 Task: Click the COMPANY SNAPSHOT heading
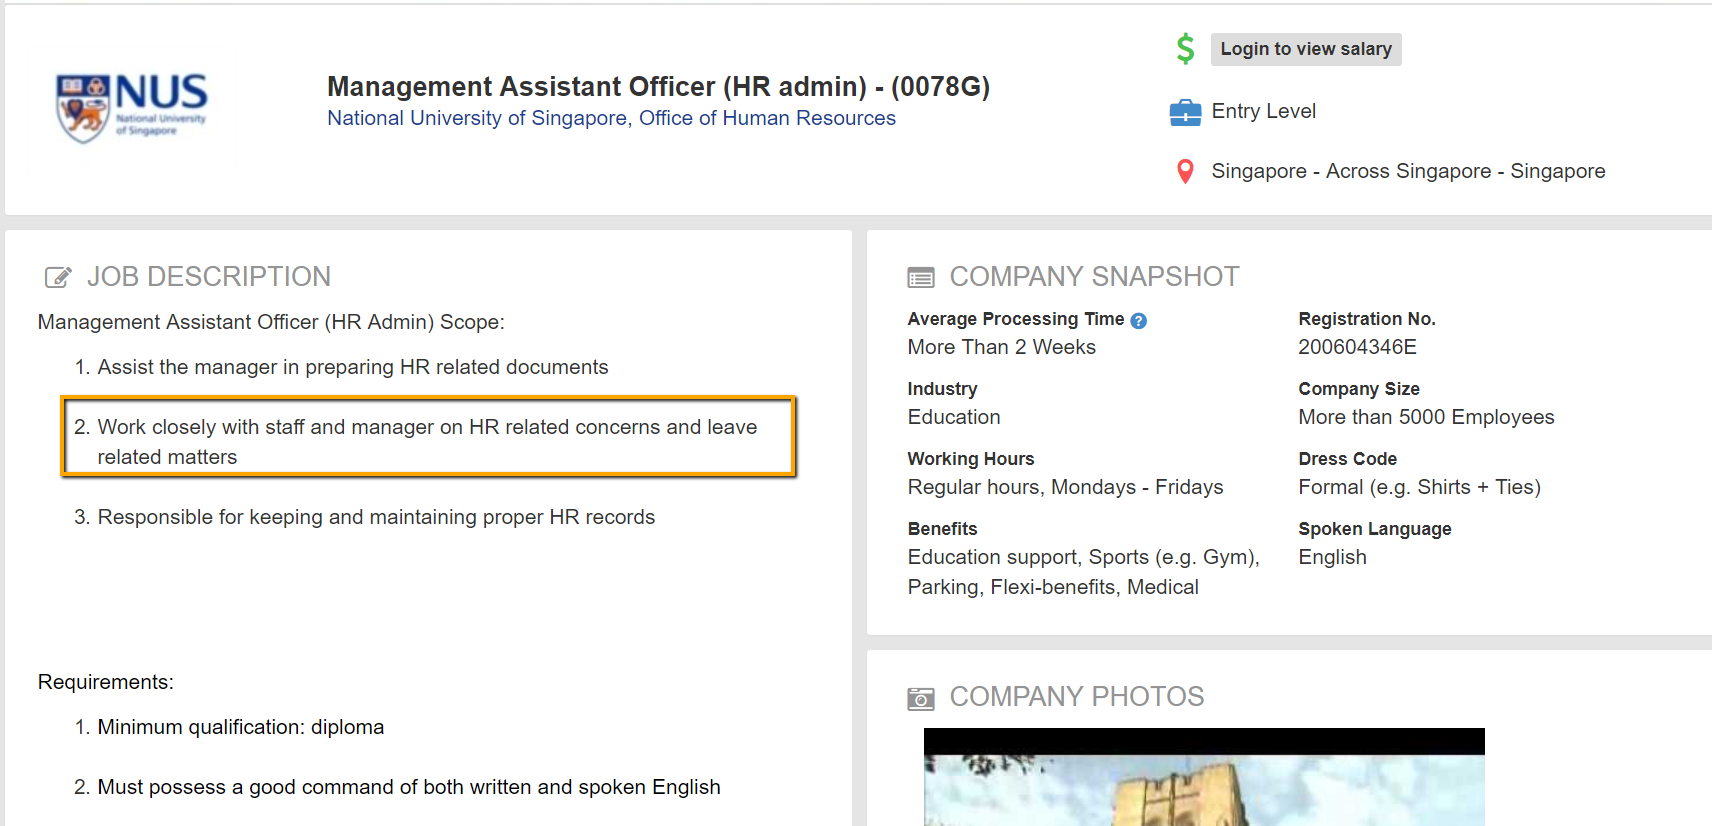(x=1094, y=276)
